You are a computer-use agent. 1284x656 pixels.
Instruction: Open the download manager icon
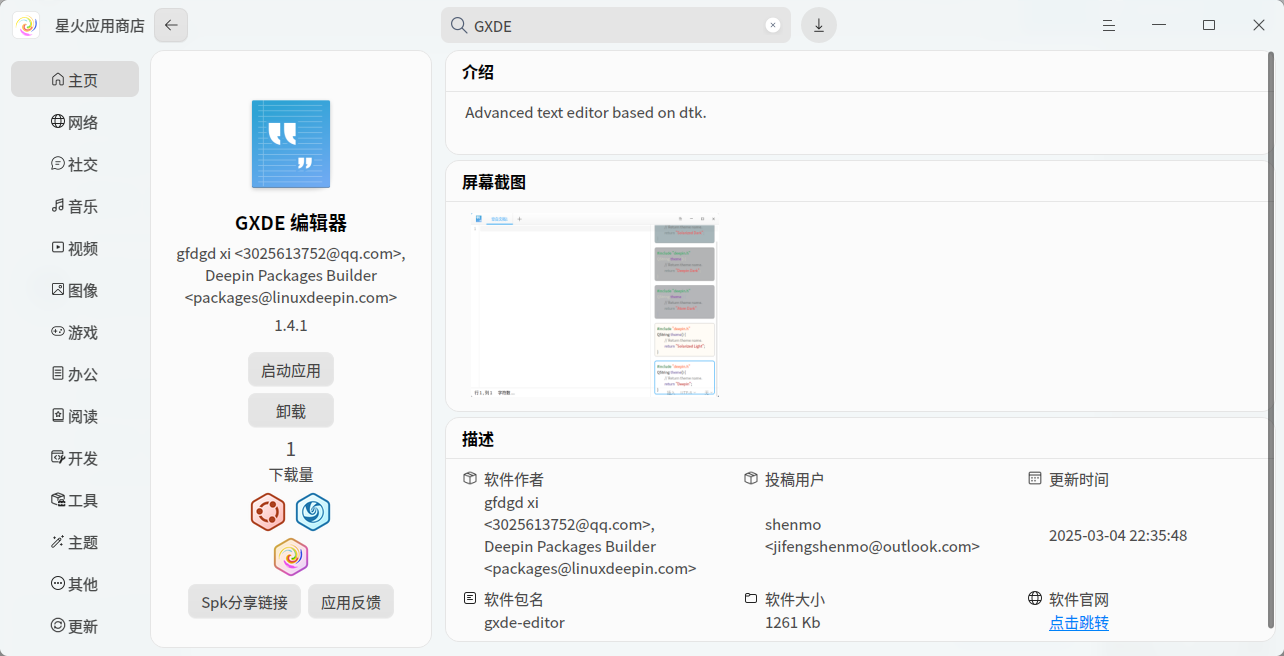point(819,25)
